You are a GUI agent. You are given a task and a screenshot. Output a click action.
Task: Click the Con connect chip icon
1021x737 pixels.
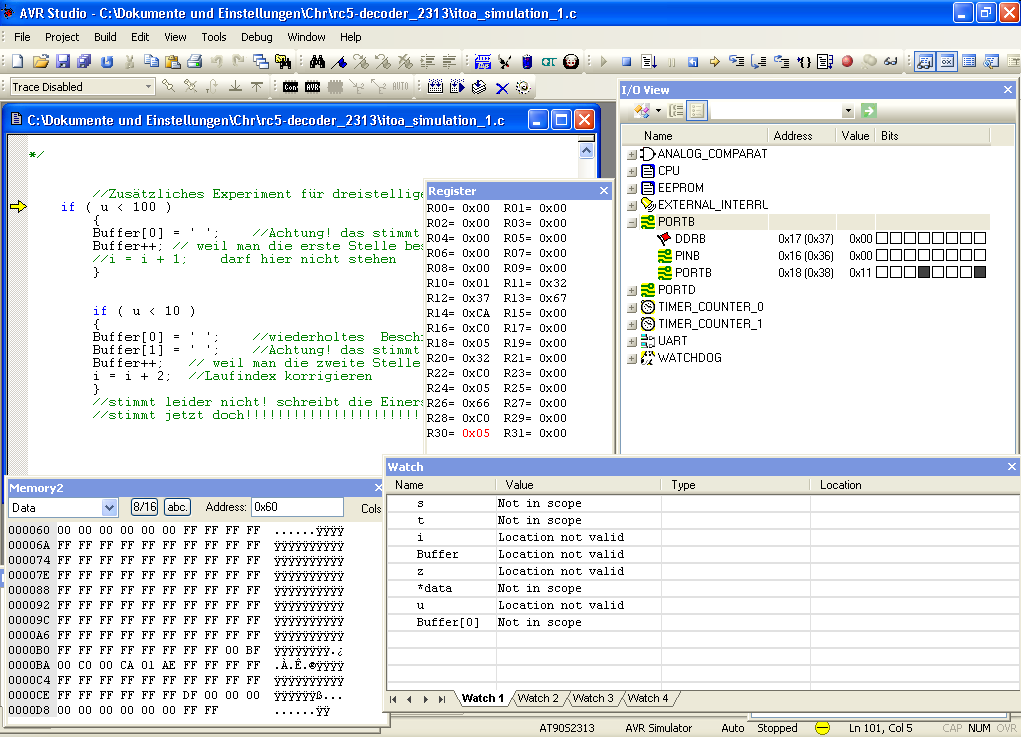(x=290, y=87)
